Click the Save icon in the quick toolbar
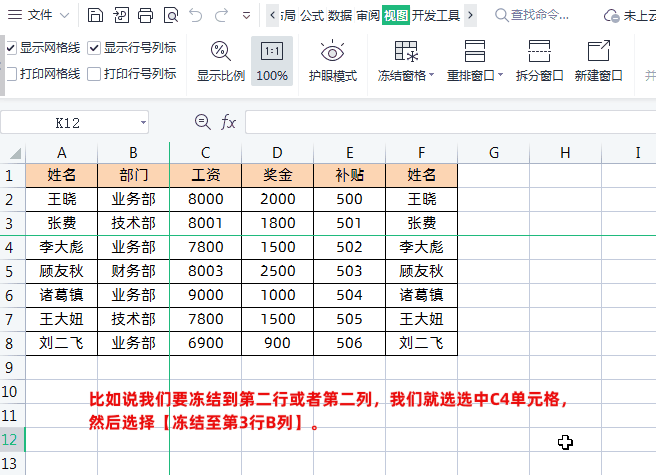Image resolution: width=656 pixels, height=475 pixels. coord(95,15)
